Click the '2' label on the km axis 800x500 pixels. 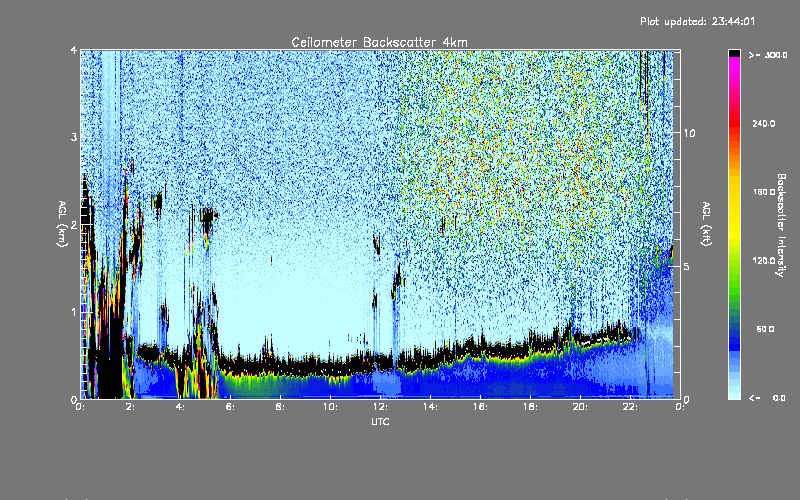74,225
